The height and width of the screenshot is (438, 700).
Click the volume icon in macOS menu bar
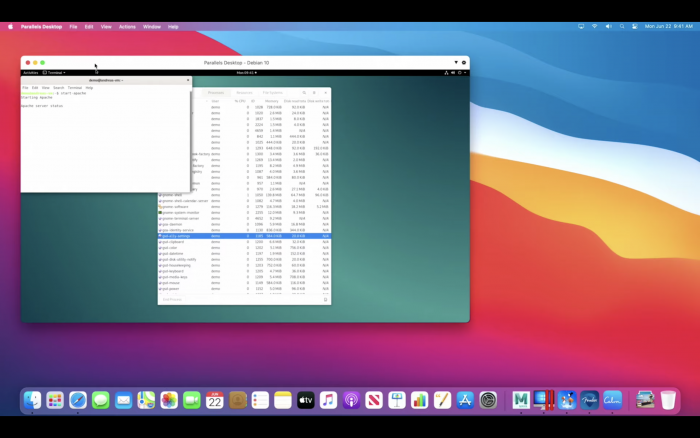pos(608,26)
